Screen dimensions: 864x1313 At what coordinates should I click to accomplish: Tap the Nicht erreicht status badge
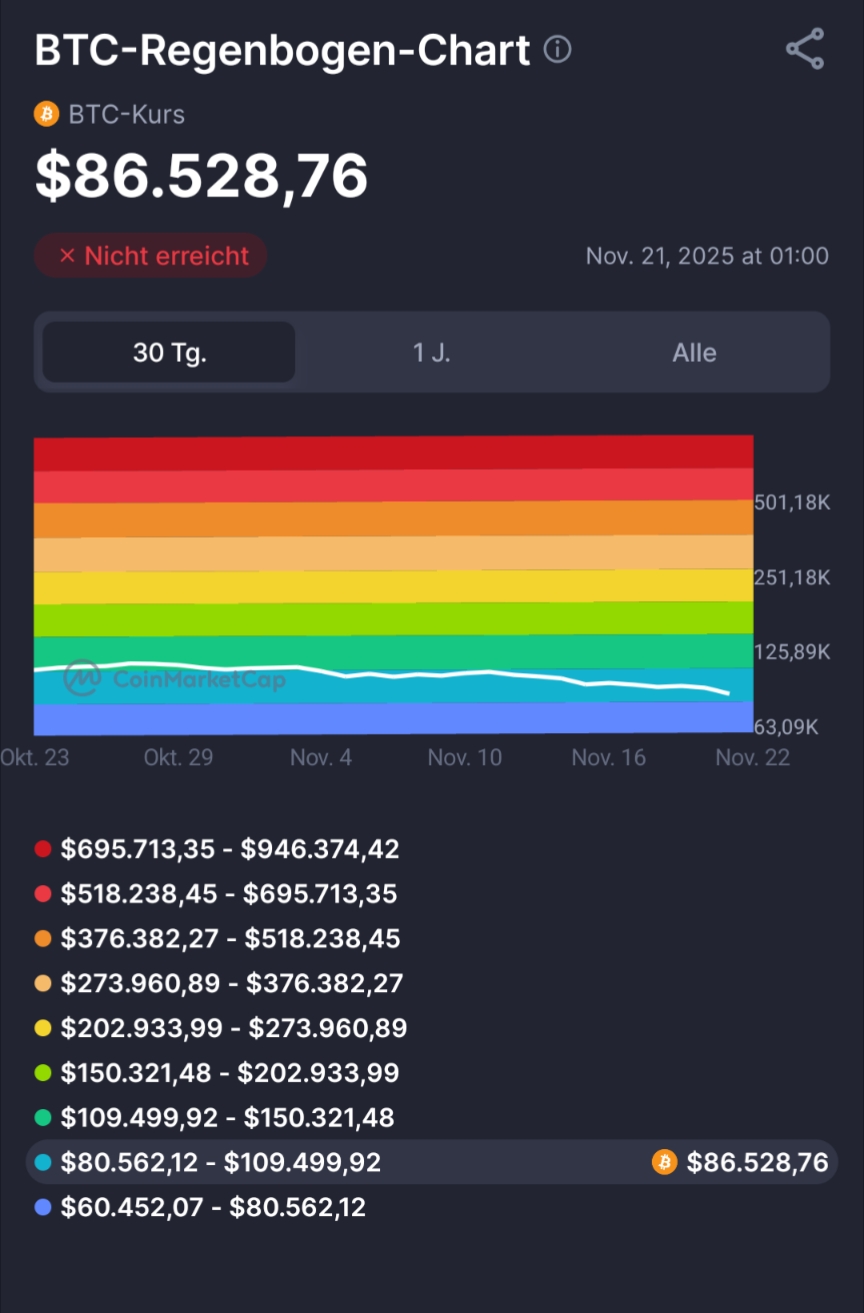coord(151,256)
